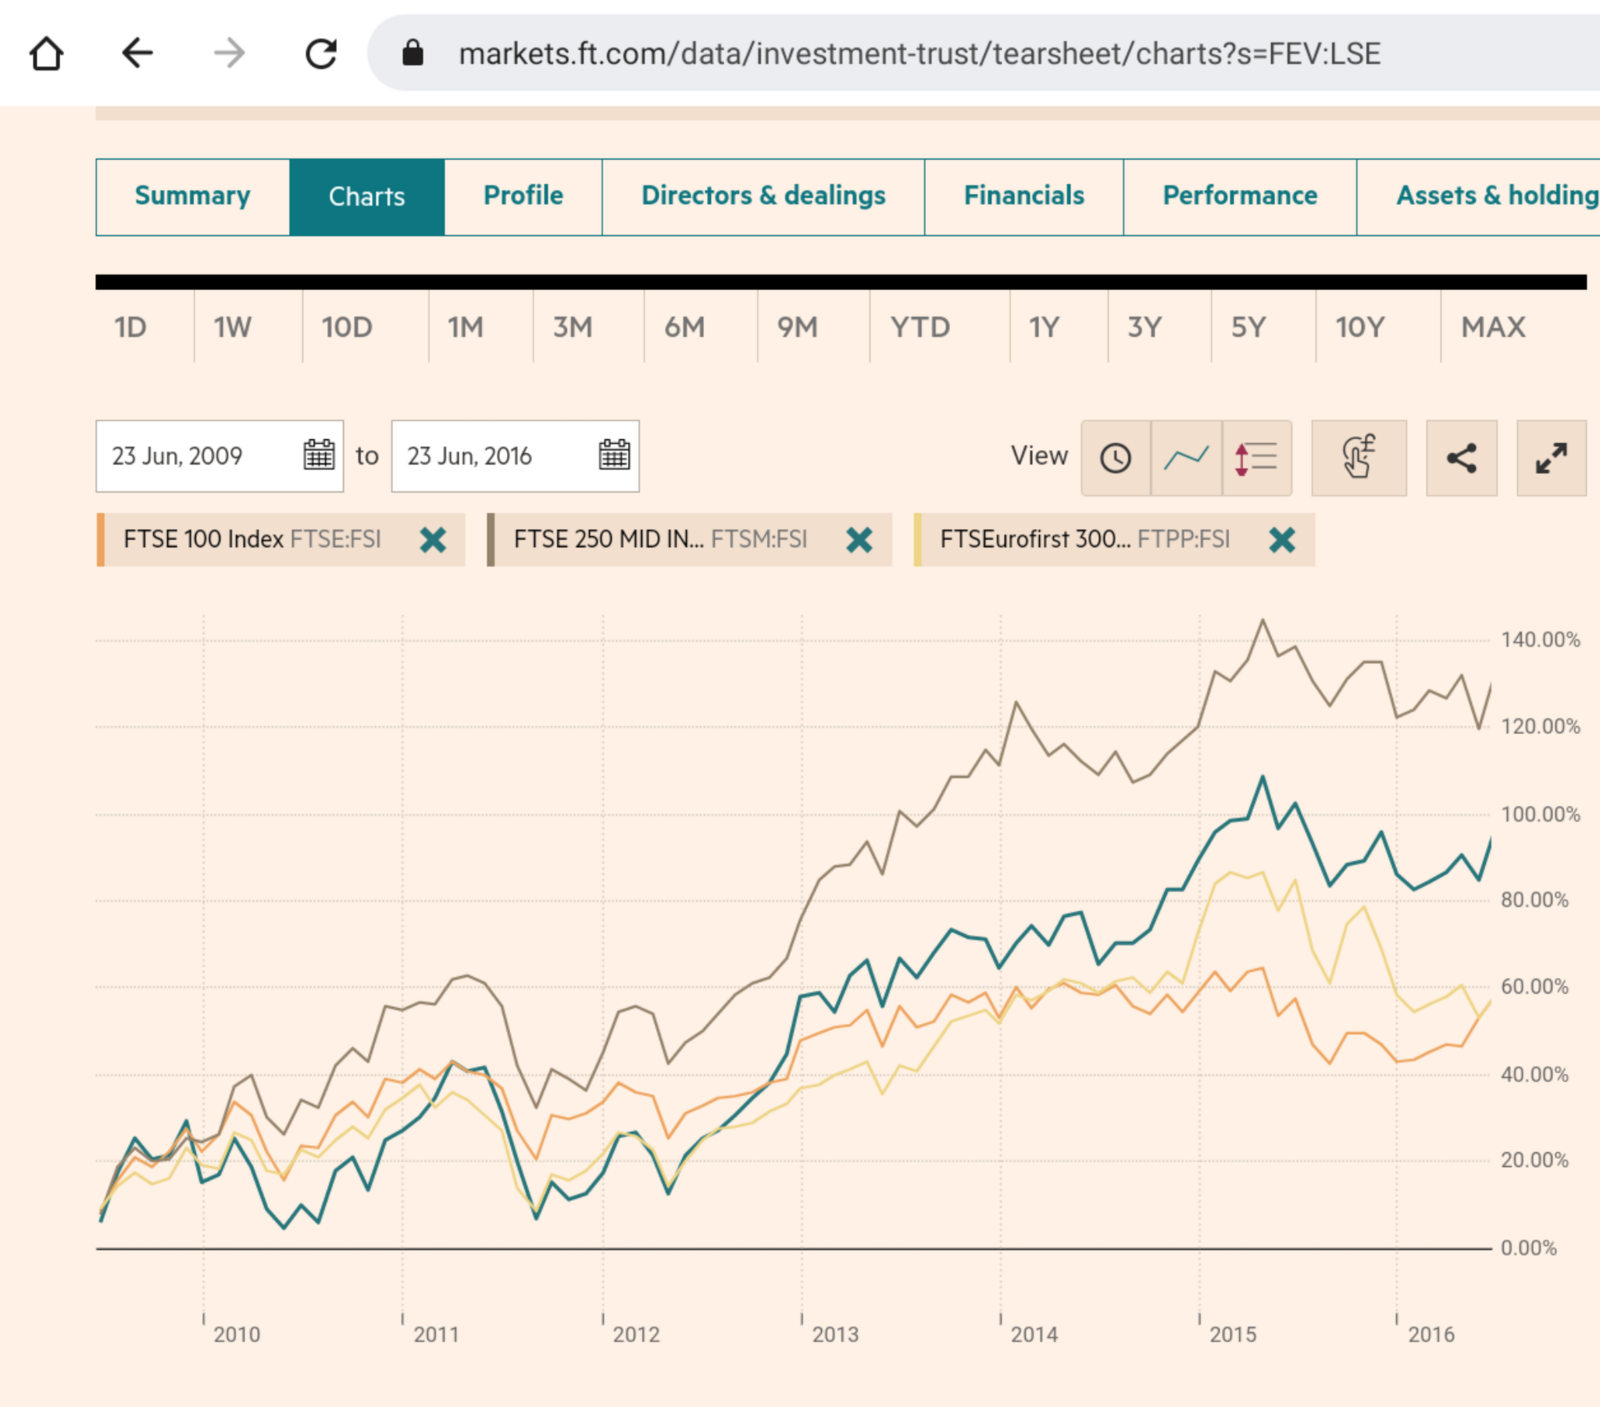Viewport: 1600px width, 1407px height.
Task: Expand chart to fullscreen
Action: 1551,458
